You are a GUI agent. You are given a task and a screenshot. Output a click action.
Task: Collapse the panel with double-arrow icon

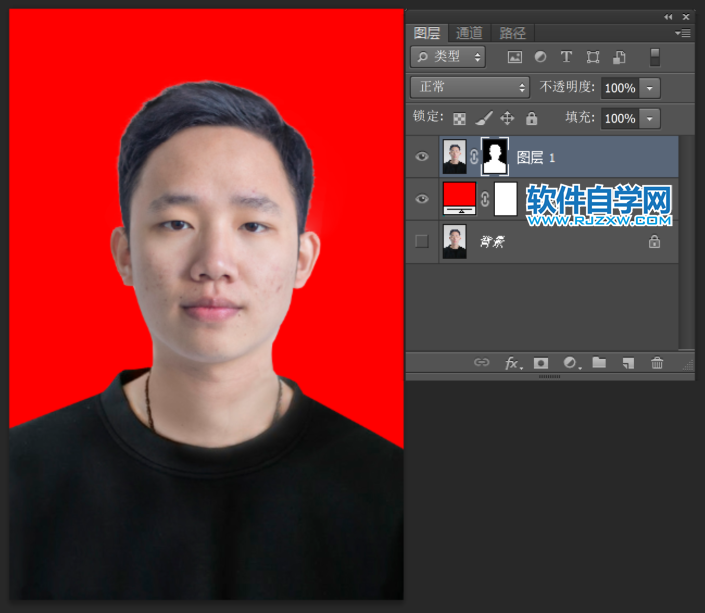point(668,17)
